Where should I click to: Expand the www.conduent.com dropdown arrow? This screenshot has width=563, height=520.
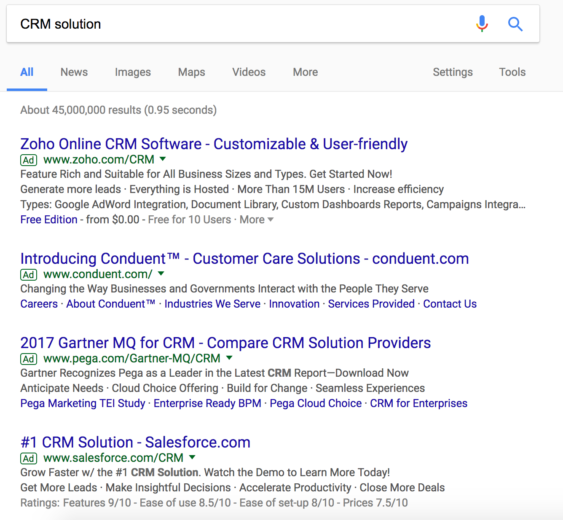click(161, 274)
